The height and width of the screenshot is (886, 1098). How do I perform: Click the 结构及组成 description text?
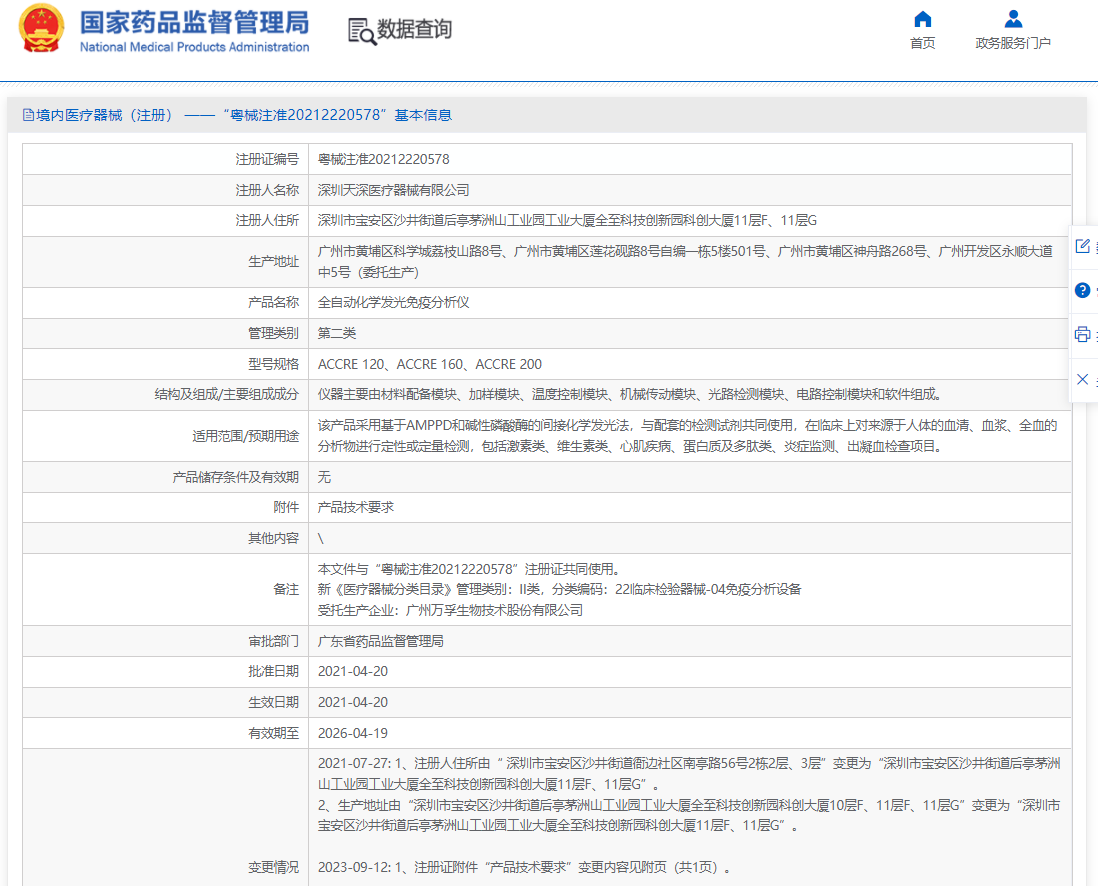click(630, 394)
